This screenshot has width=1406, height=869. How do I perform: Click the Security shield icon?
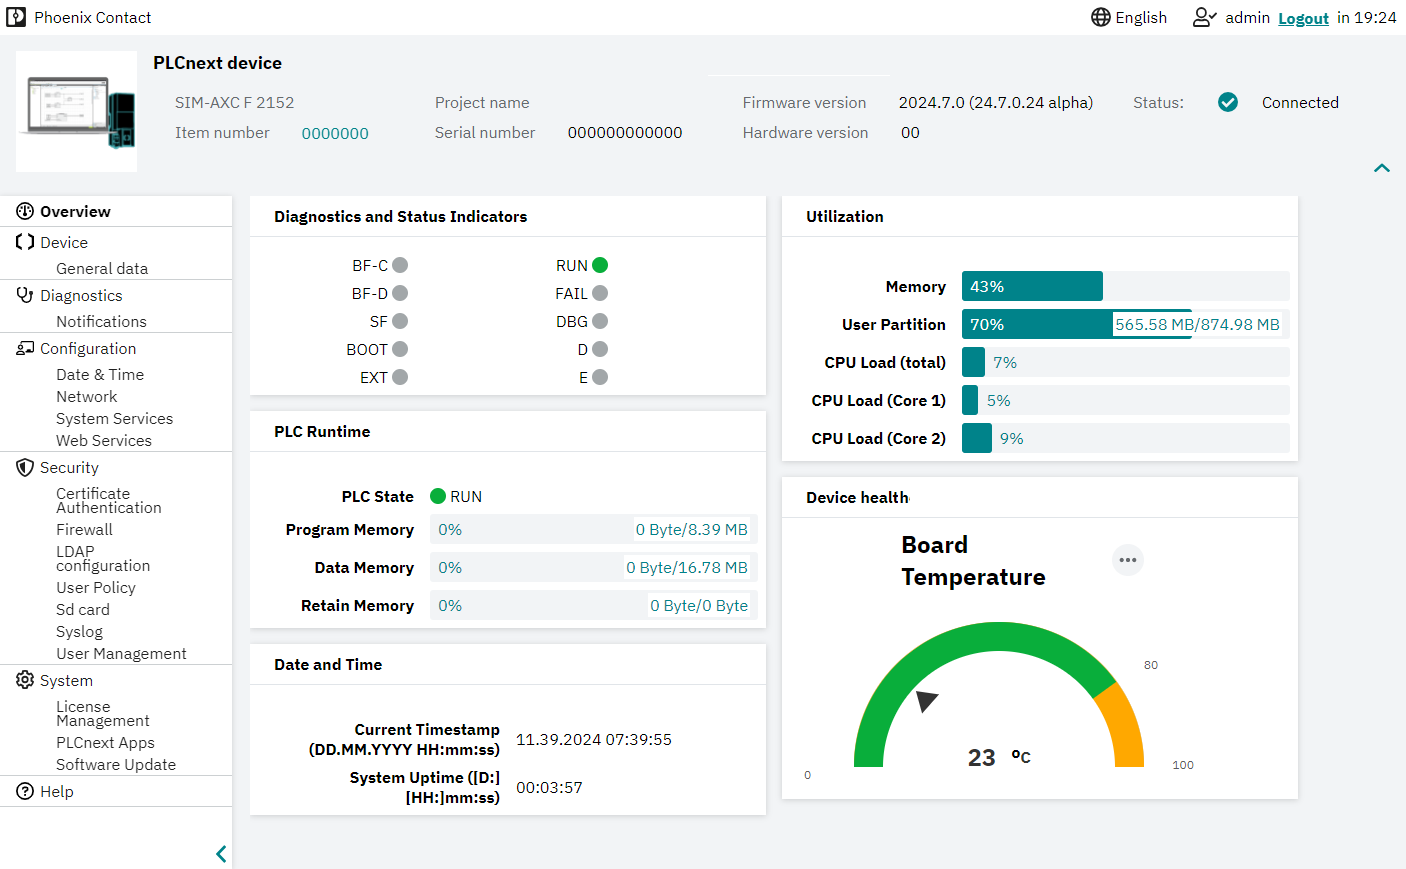pos(25,467)
